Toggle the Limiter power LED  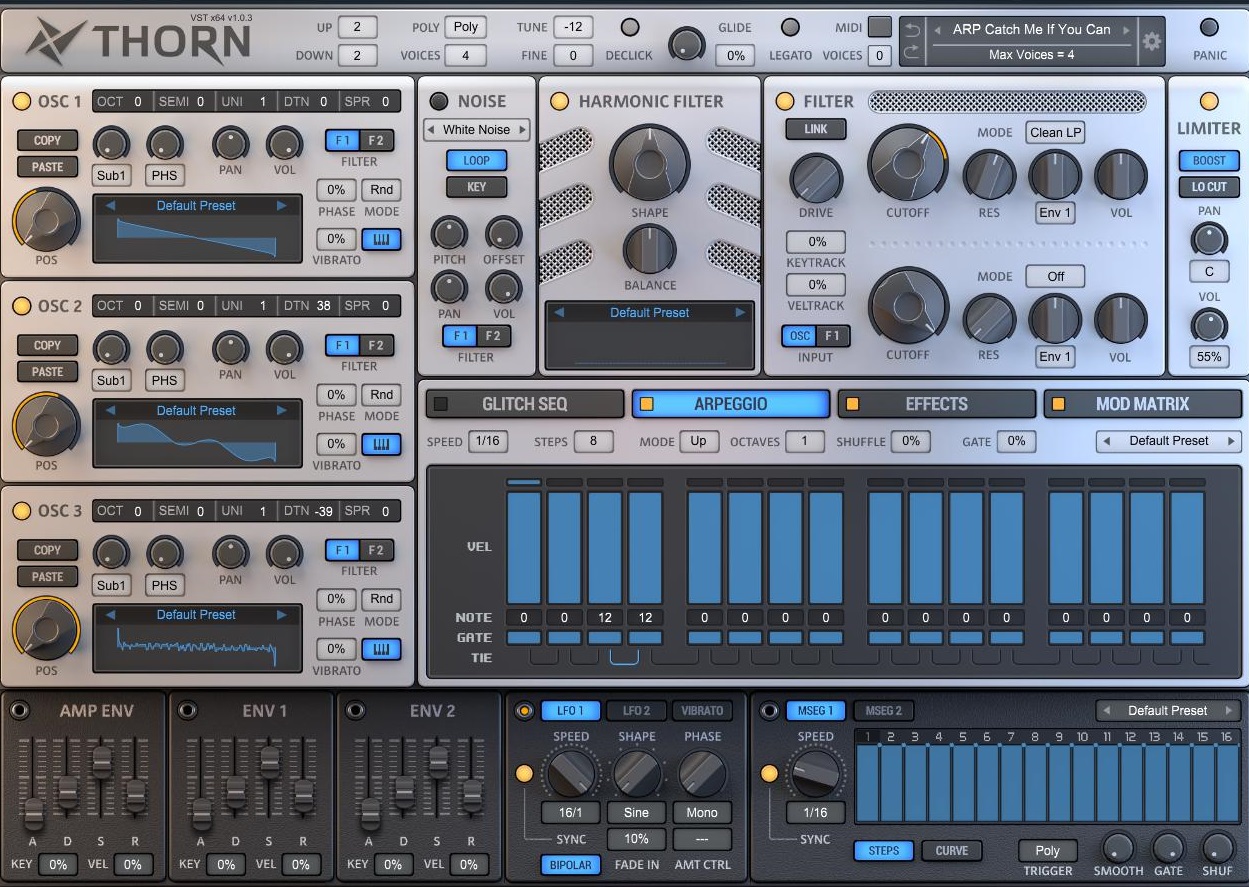coord(1209,101)
